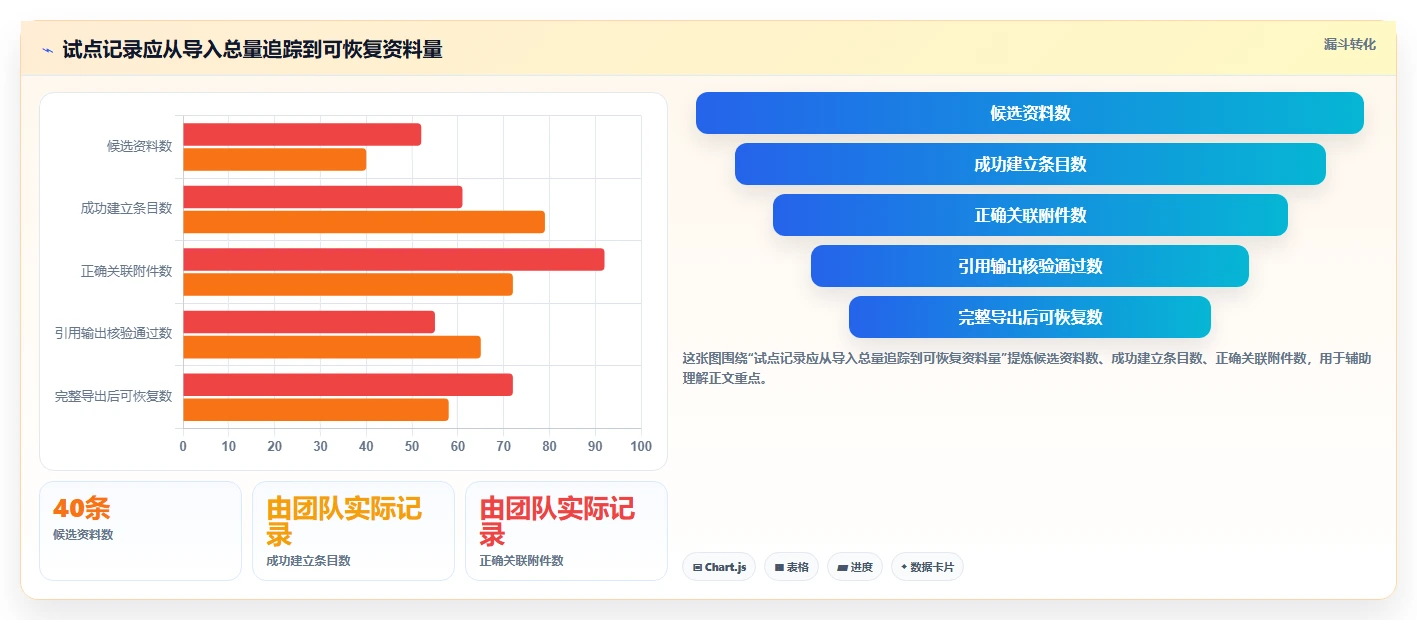Image resolution: width=1417 pixels, height=620 pixels.
Task: Click the orange bar for 引用输出核验通过数
Action: (x=332, y=347)
